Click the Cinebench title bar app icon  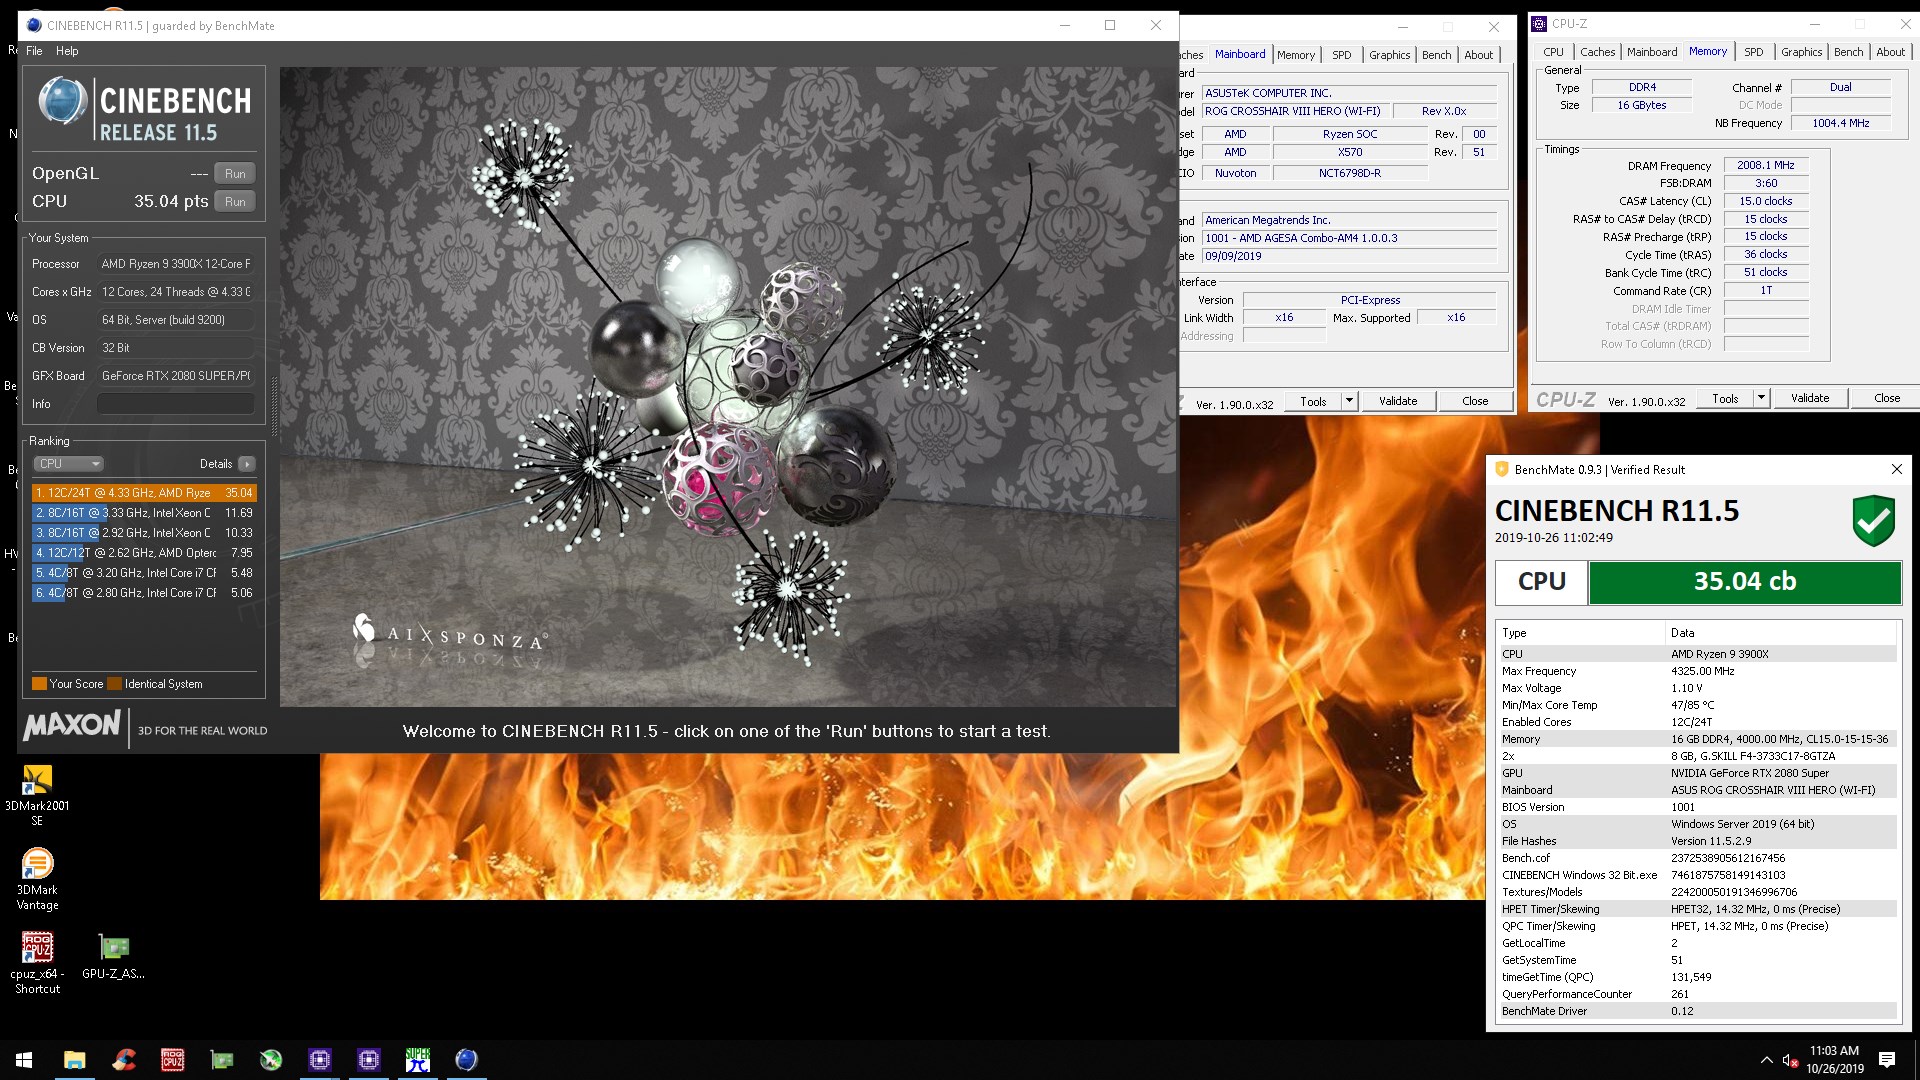click(x=34, y=26)
